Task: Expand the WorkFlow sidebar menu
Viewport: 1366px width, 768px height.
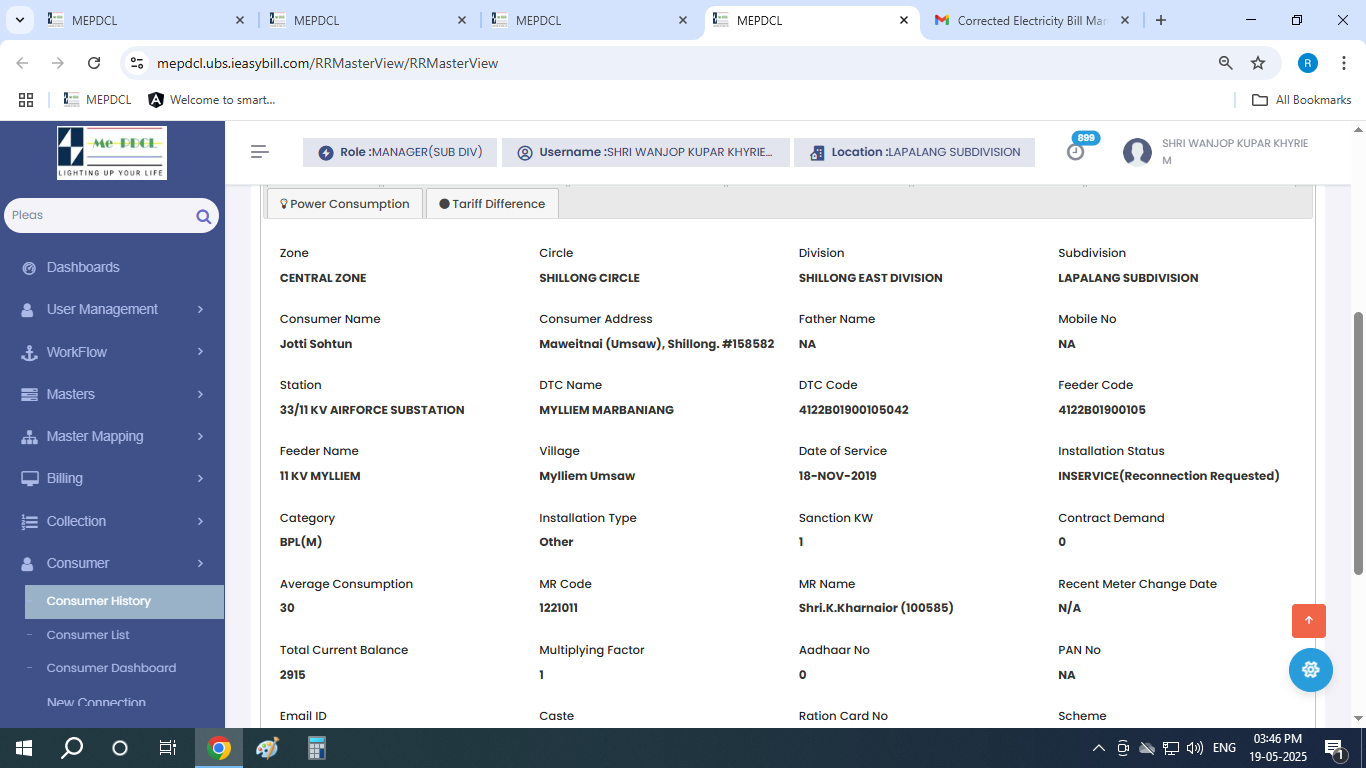Action: 112,352
